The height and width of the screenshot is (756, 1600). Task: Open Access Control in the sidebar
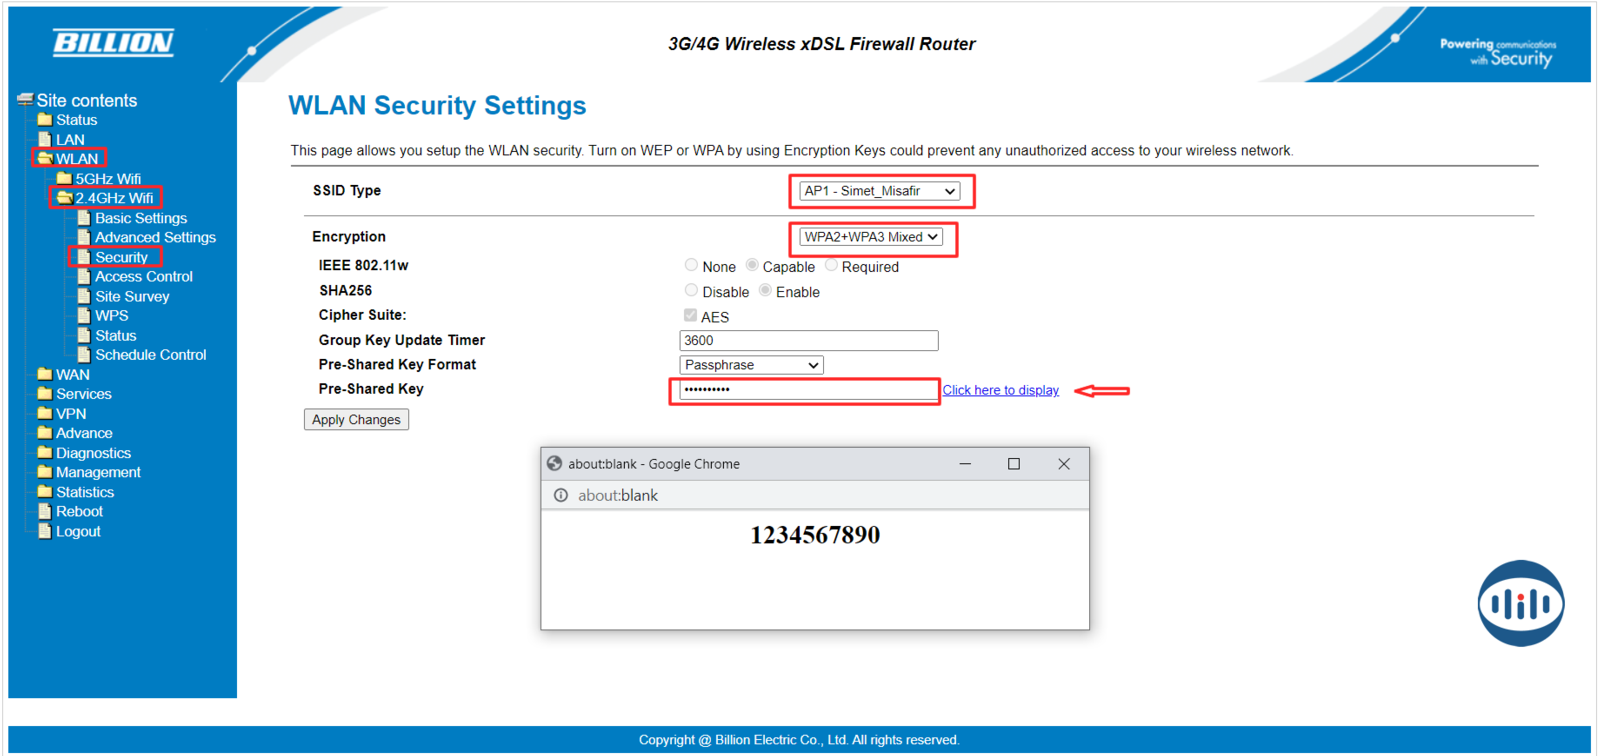pyautogui.click(x=143, y=277)
